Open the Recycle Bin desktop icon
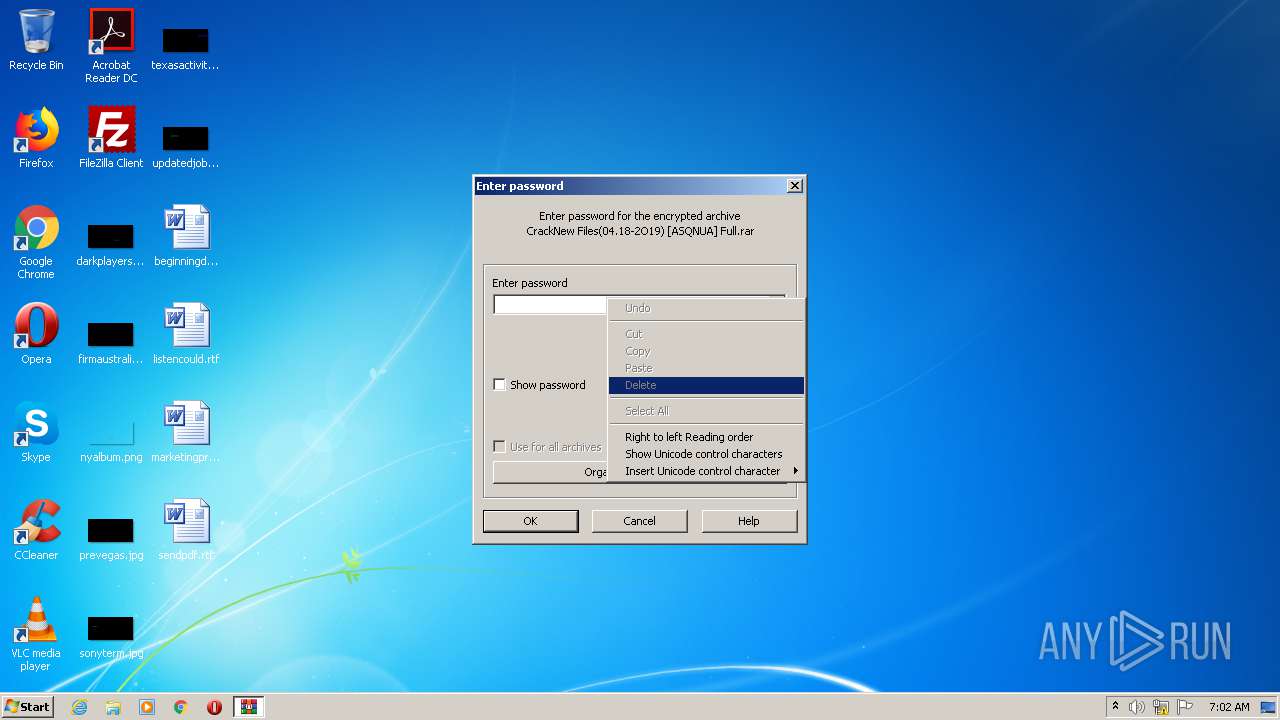1280x720 pixels. (36, 41)
